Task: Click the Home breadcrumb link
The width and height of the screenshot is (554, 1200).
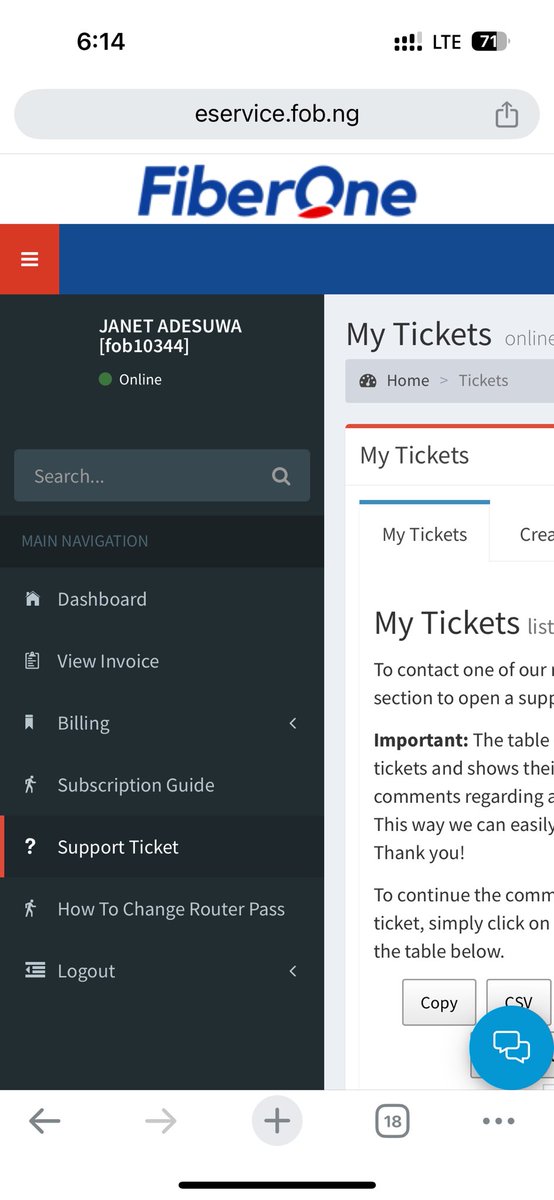Action: click(x=408, y=380)
